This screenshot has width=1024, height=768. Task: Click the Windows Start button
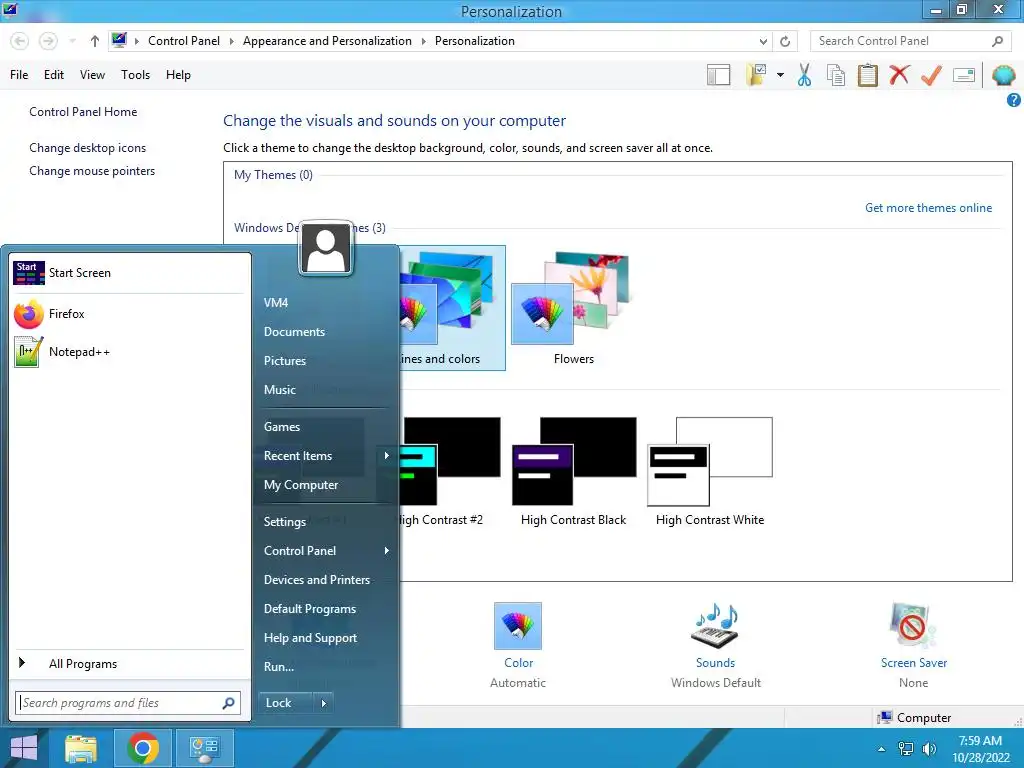24,748
